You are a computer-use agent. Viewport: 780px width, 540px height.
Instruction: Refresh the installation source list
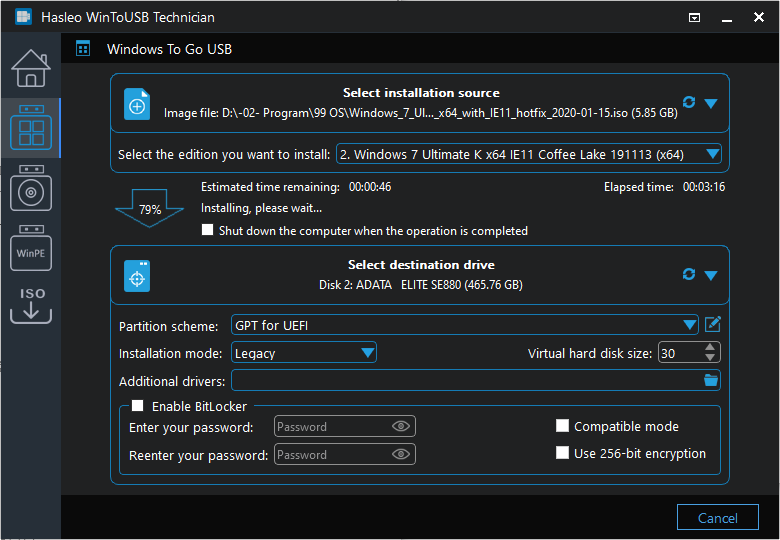point(689,102)
